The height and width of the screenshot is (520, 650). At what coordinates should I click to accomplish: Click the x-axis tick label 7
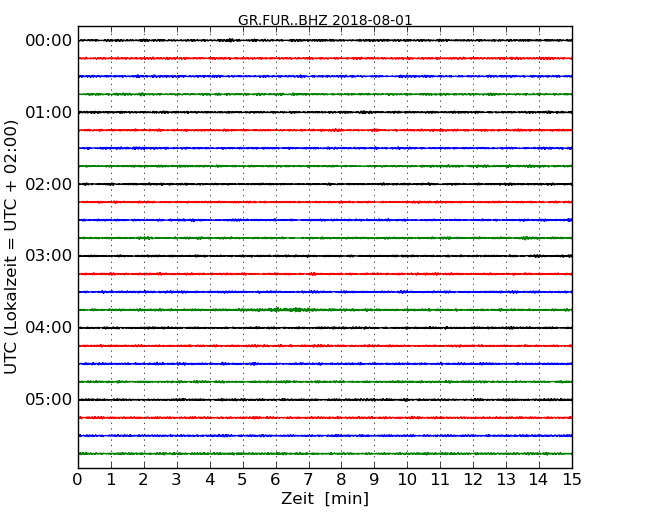tap(308, 479)
